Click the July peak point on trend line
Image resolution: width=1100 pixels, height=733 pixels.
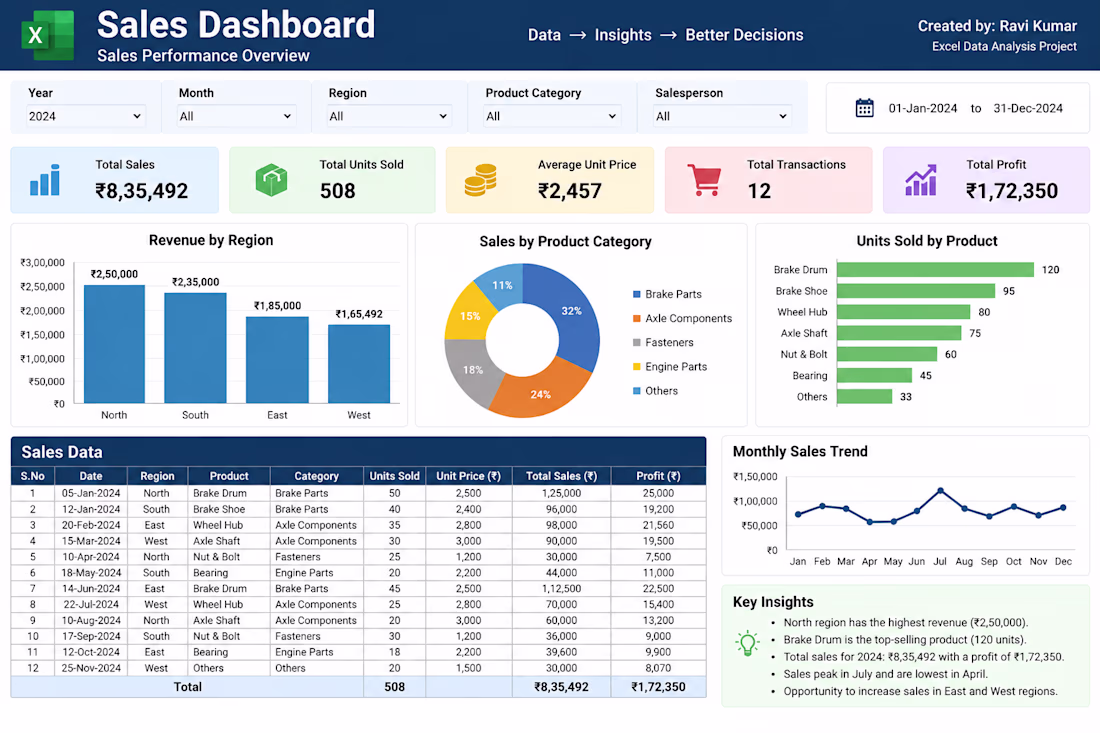tap(940, 490)
